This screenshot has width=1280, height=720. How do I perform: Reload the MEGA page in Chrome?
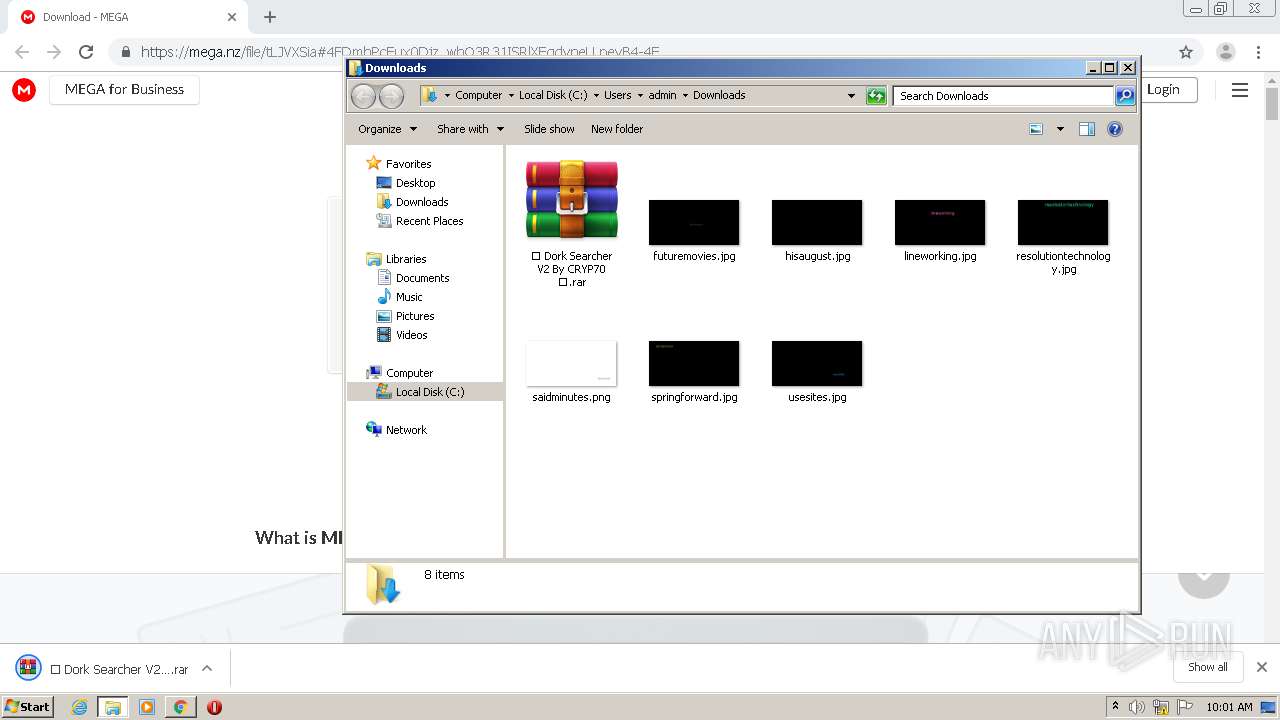click(86, 52)
